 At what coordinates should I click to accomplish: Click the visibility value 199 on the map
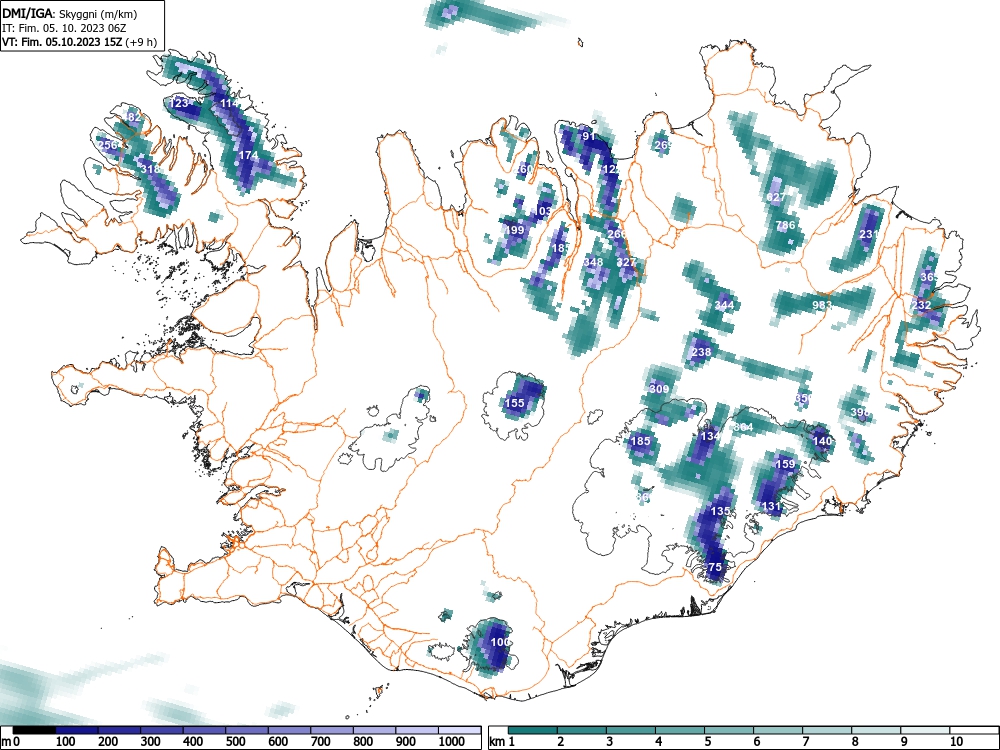coord(515,230)
